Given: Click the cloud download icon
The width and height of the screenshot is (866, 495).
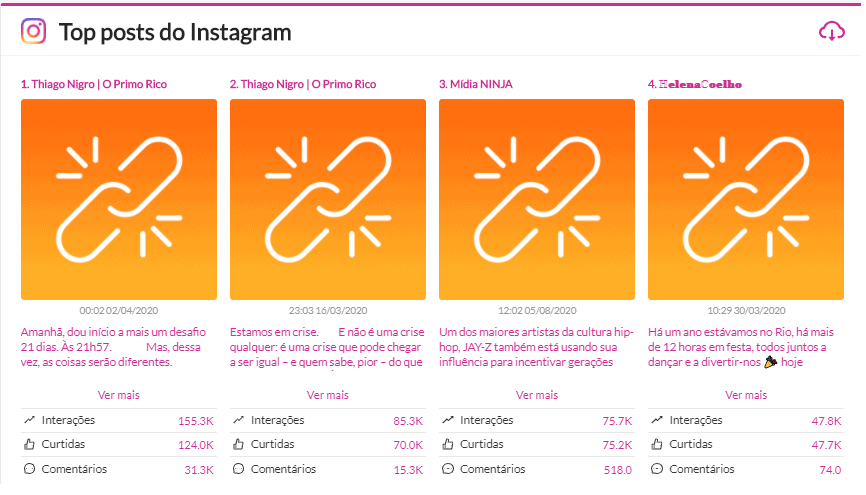Looking at the screenshot, I should 831,32.
